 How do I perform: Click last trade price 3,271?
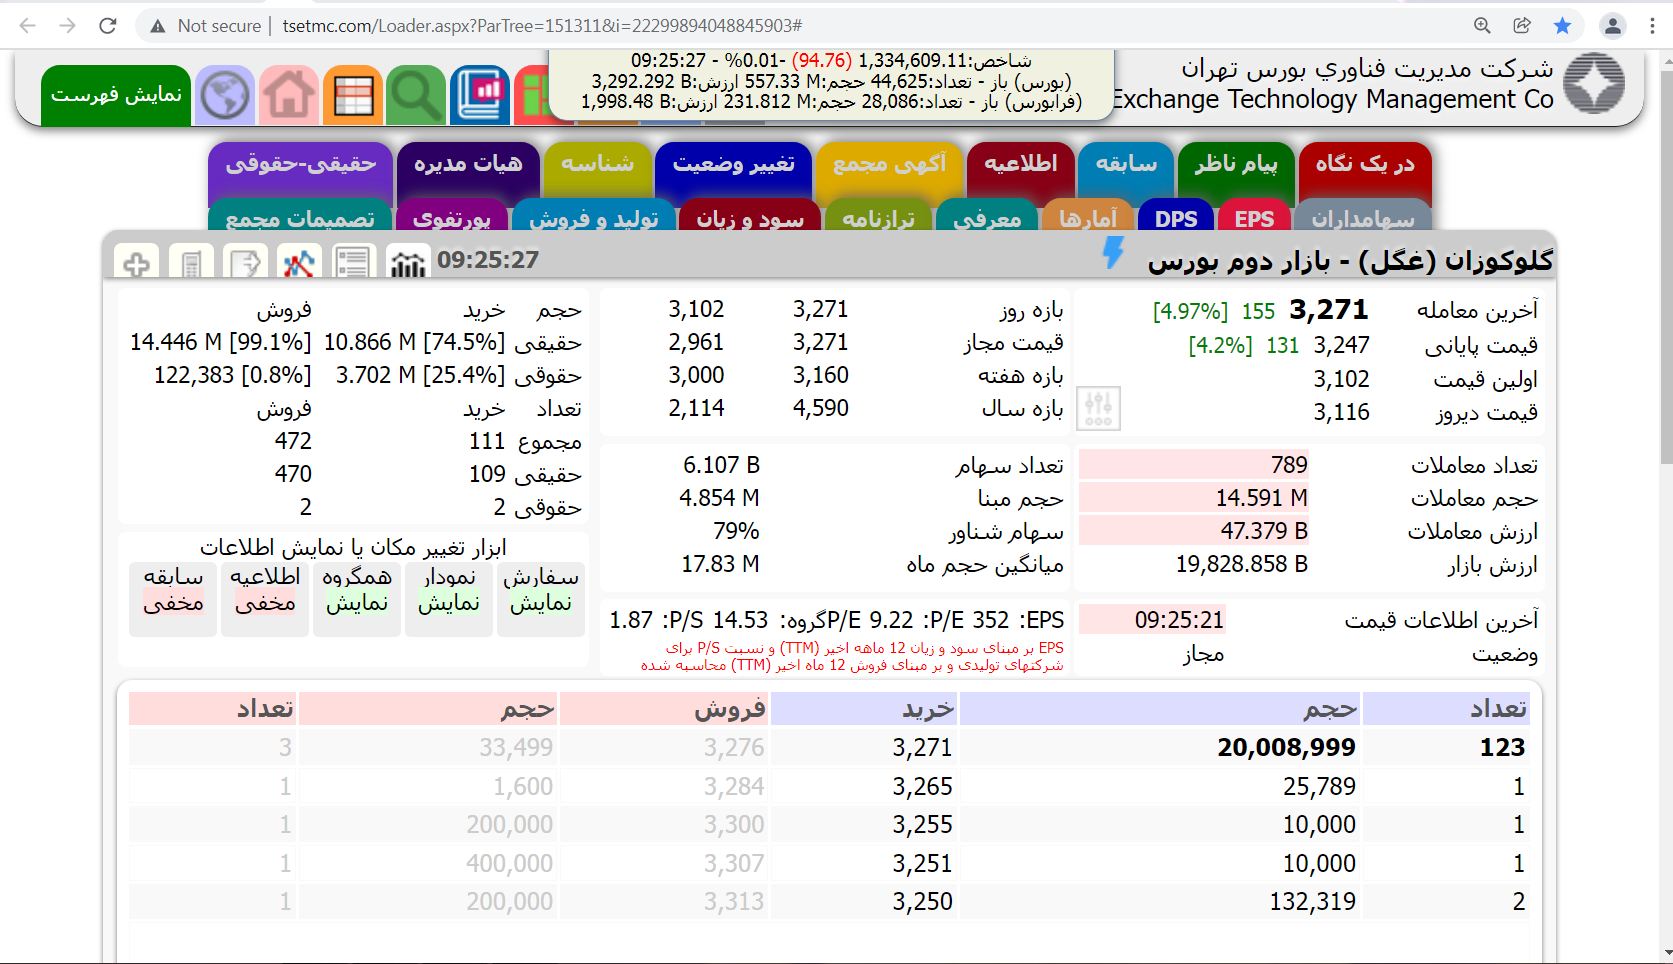pos(1329,310)
